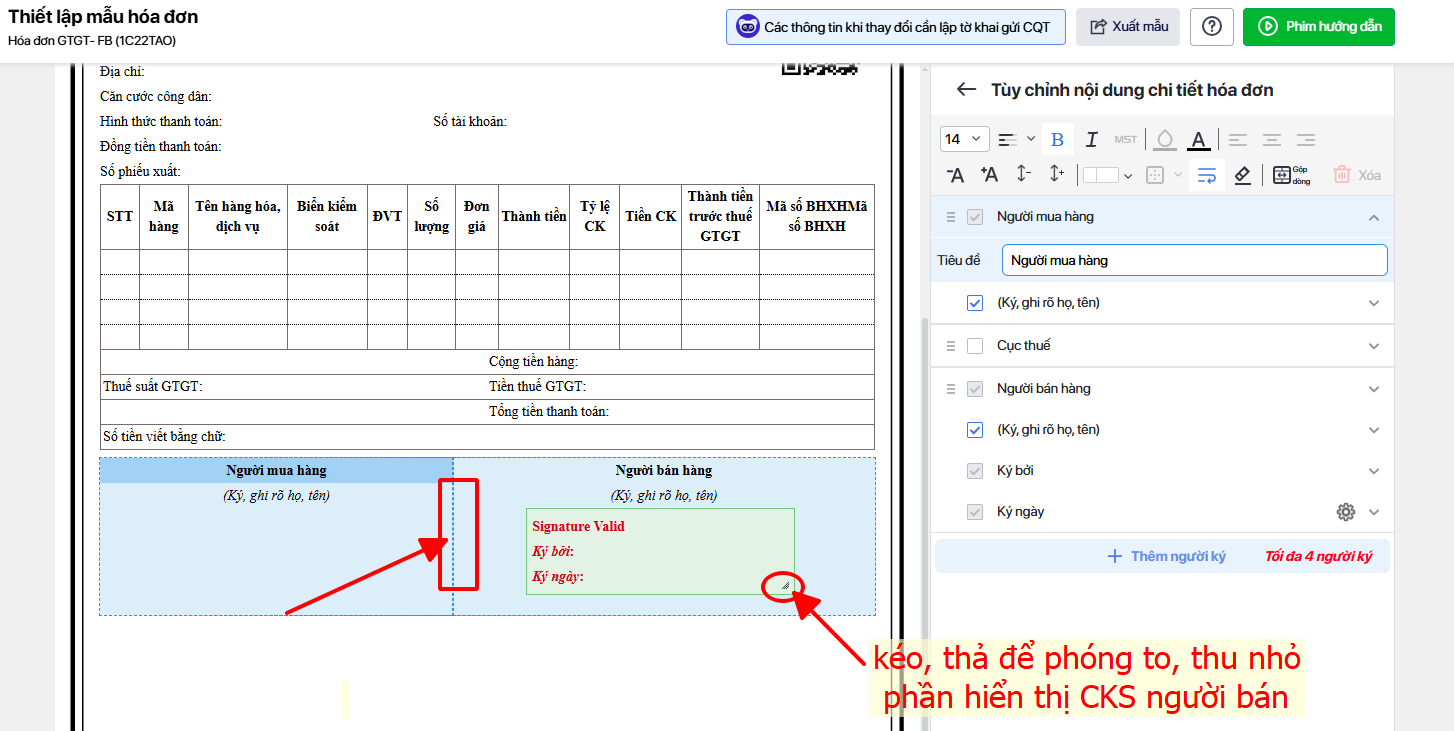This screenshot has height=731, width=1454.
Task: Click the eraser clear formatting icon
Action: click(1242, 175)
